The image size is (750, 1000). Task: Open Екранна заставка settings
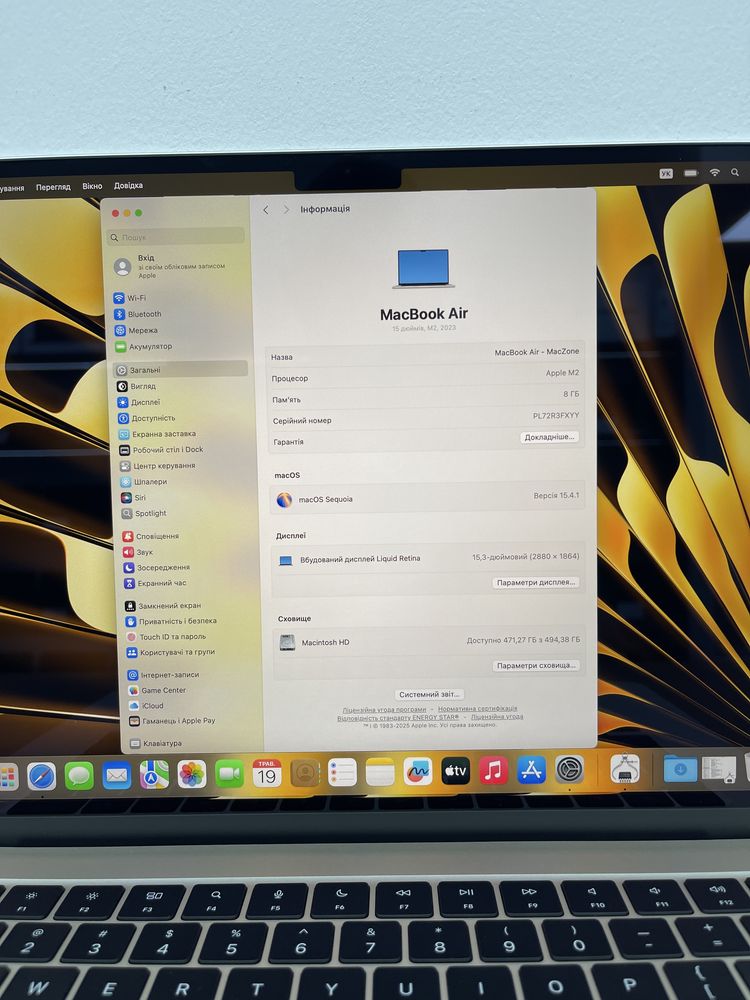coord(158,434)
